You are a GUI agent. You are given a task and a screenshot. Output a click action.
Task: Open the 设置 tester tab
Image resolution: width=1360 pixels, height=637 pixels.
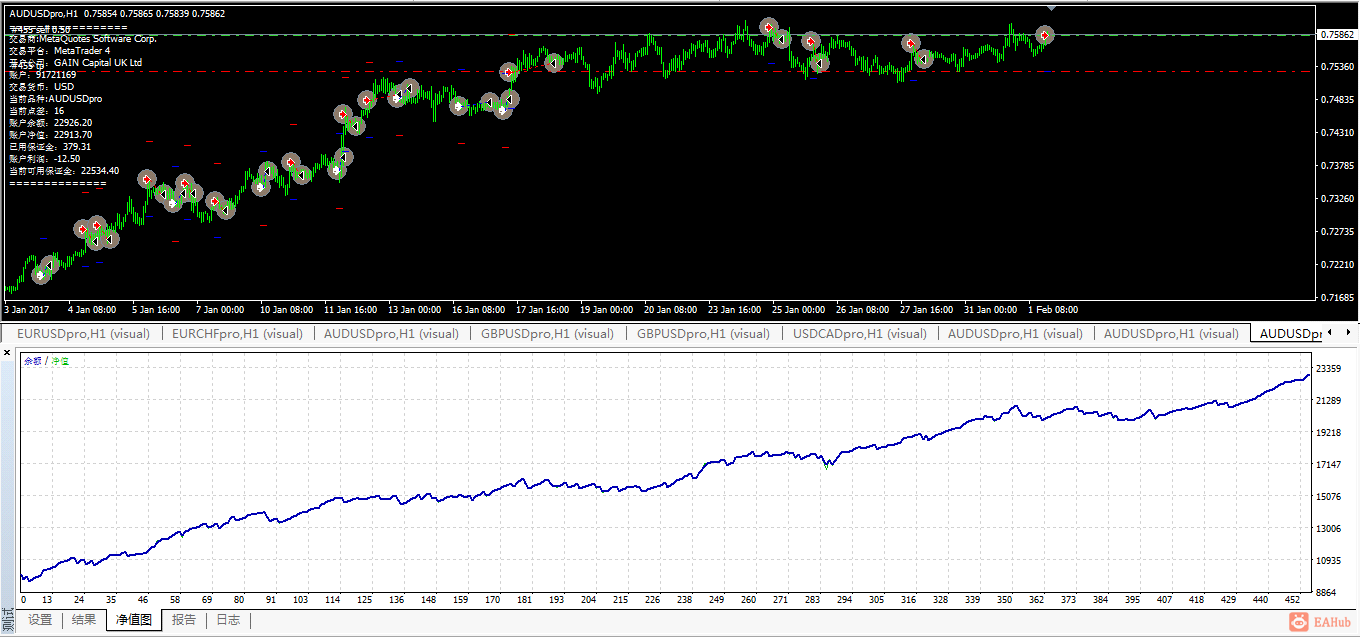pyautogui.click(x=40, y=620)
